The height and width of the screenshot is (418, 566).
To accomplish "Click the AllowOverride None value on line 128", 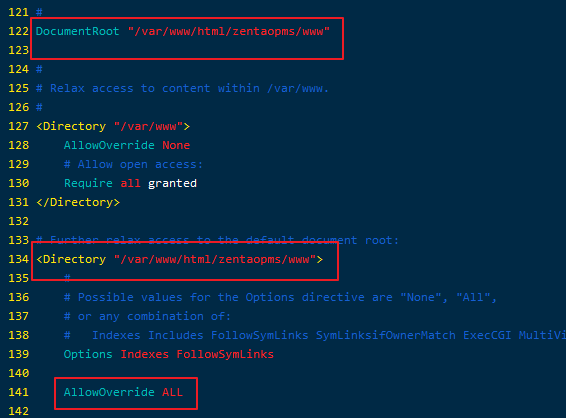I will (x=176, y=145).
